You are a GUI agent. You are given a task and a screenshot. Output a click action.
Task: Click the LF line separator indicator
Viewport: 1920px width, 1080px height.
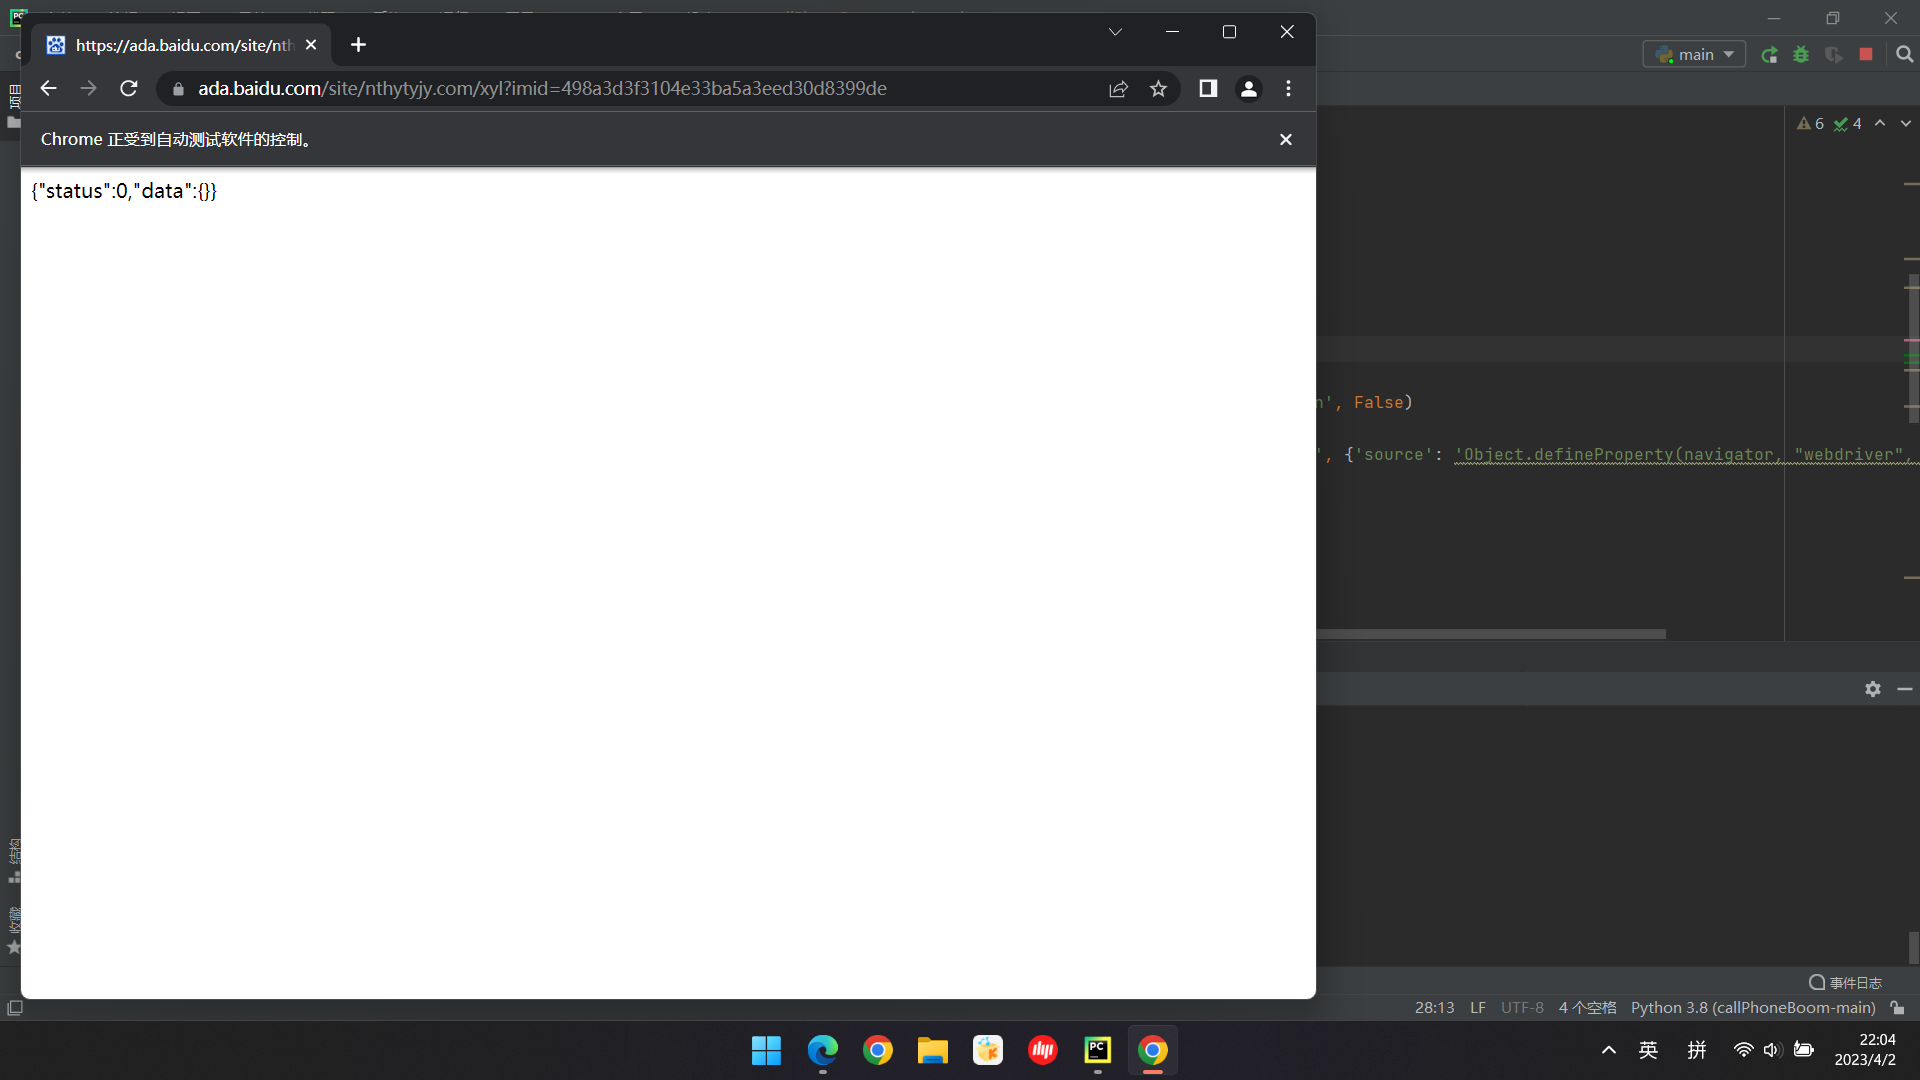coord(1477,1008)
